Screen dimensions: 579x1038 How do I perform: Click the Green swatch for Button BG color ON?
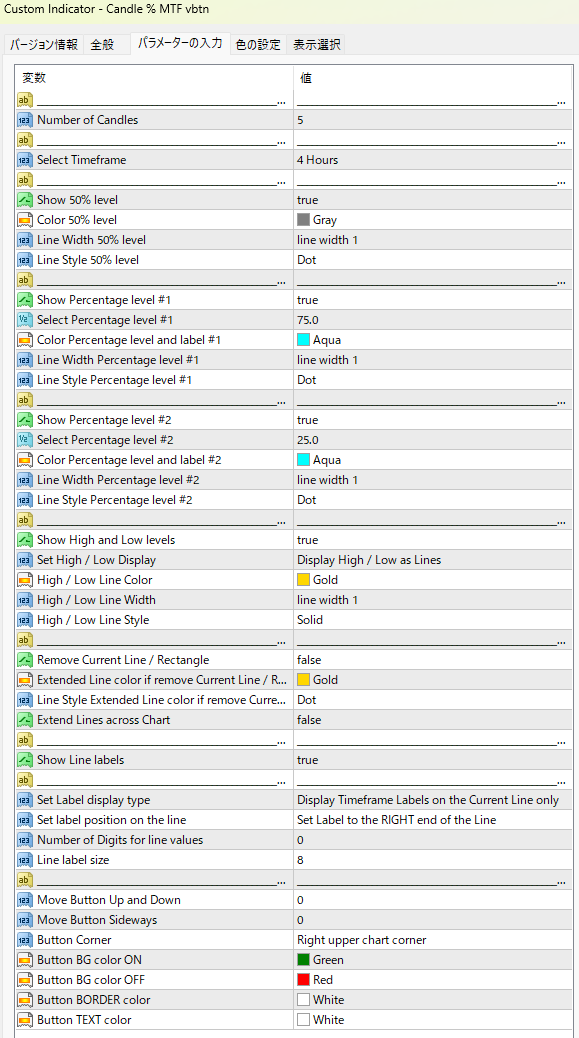[x=303, y=960]
